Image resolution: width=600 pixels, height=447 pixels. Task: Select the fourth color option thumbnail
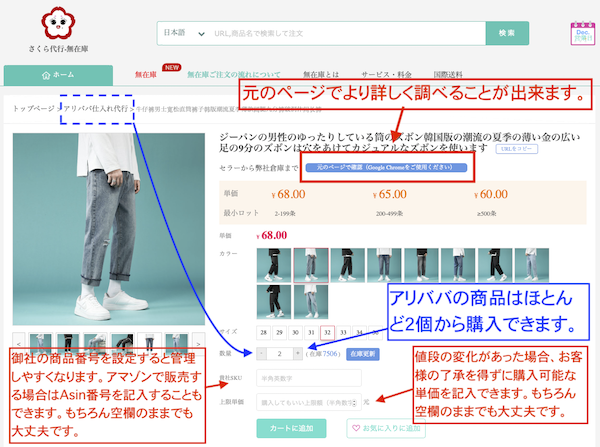384,265
